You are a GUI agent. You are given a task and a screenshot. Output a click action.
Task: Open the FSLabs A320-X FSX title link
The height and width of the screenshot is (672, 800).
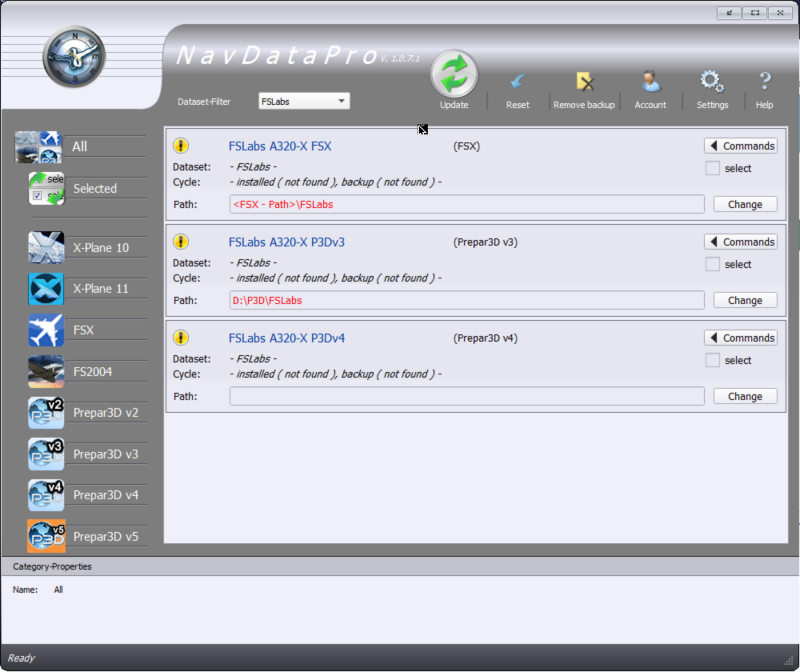click(280, 146)
